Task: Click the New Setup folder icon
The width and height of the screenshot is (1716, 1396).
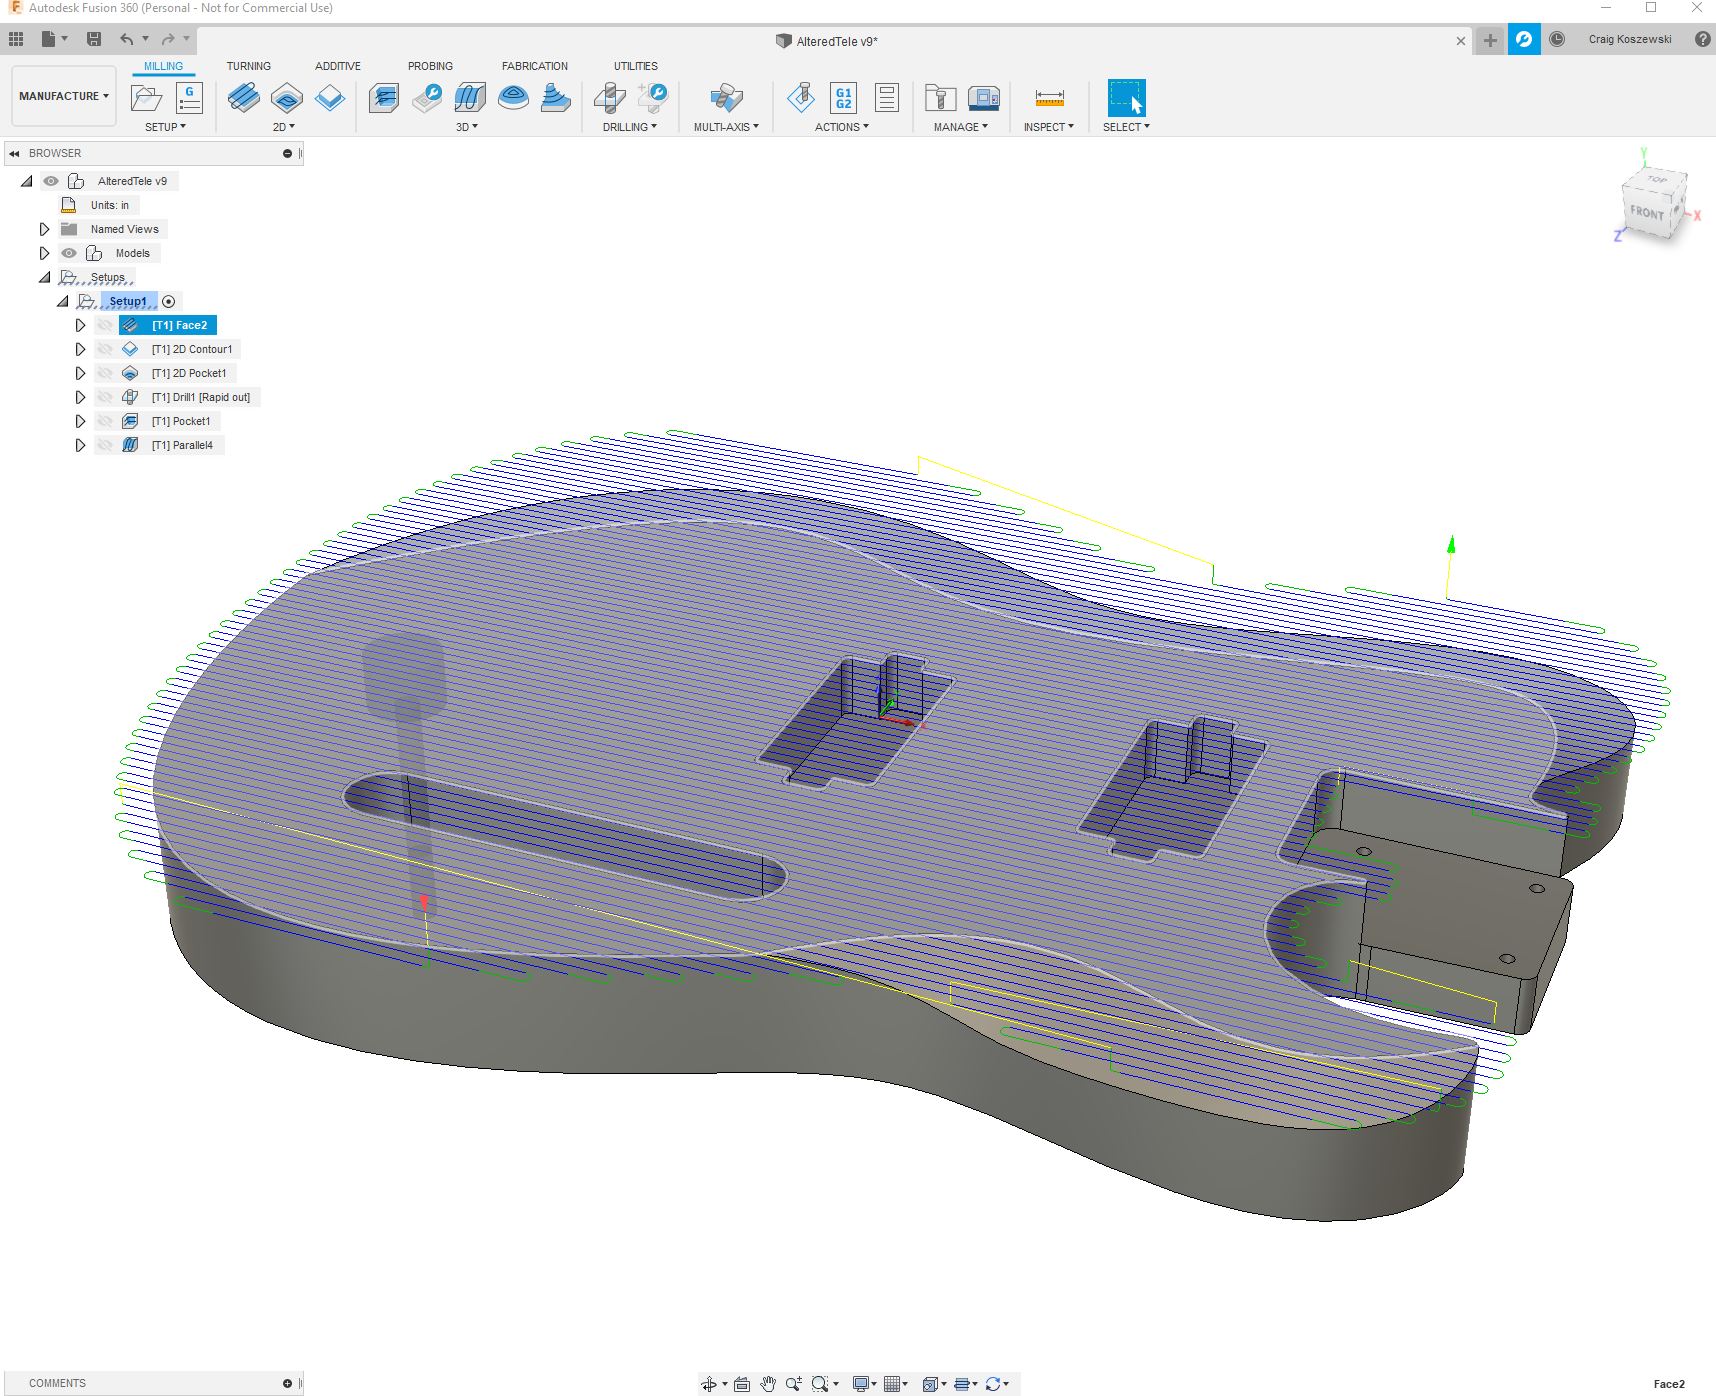Action: [146, 97]
